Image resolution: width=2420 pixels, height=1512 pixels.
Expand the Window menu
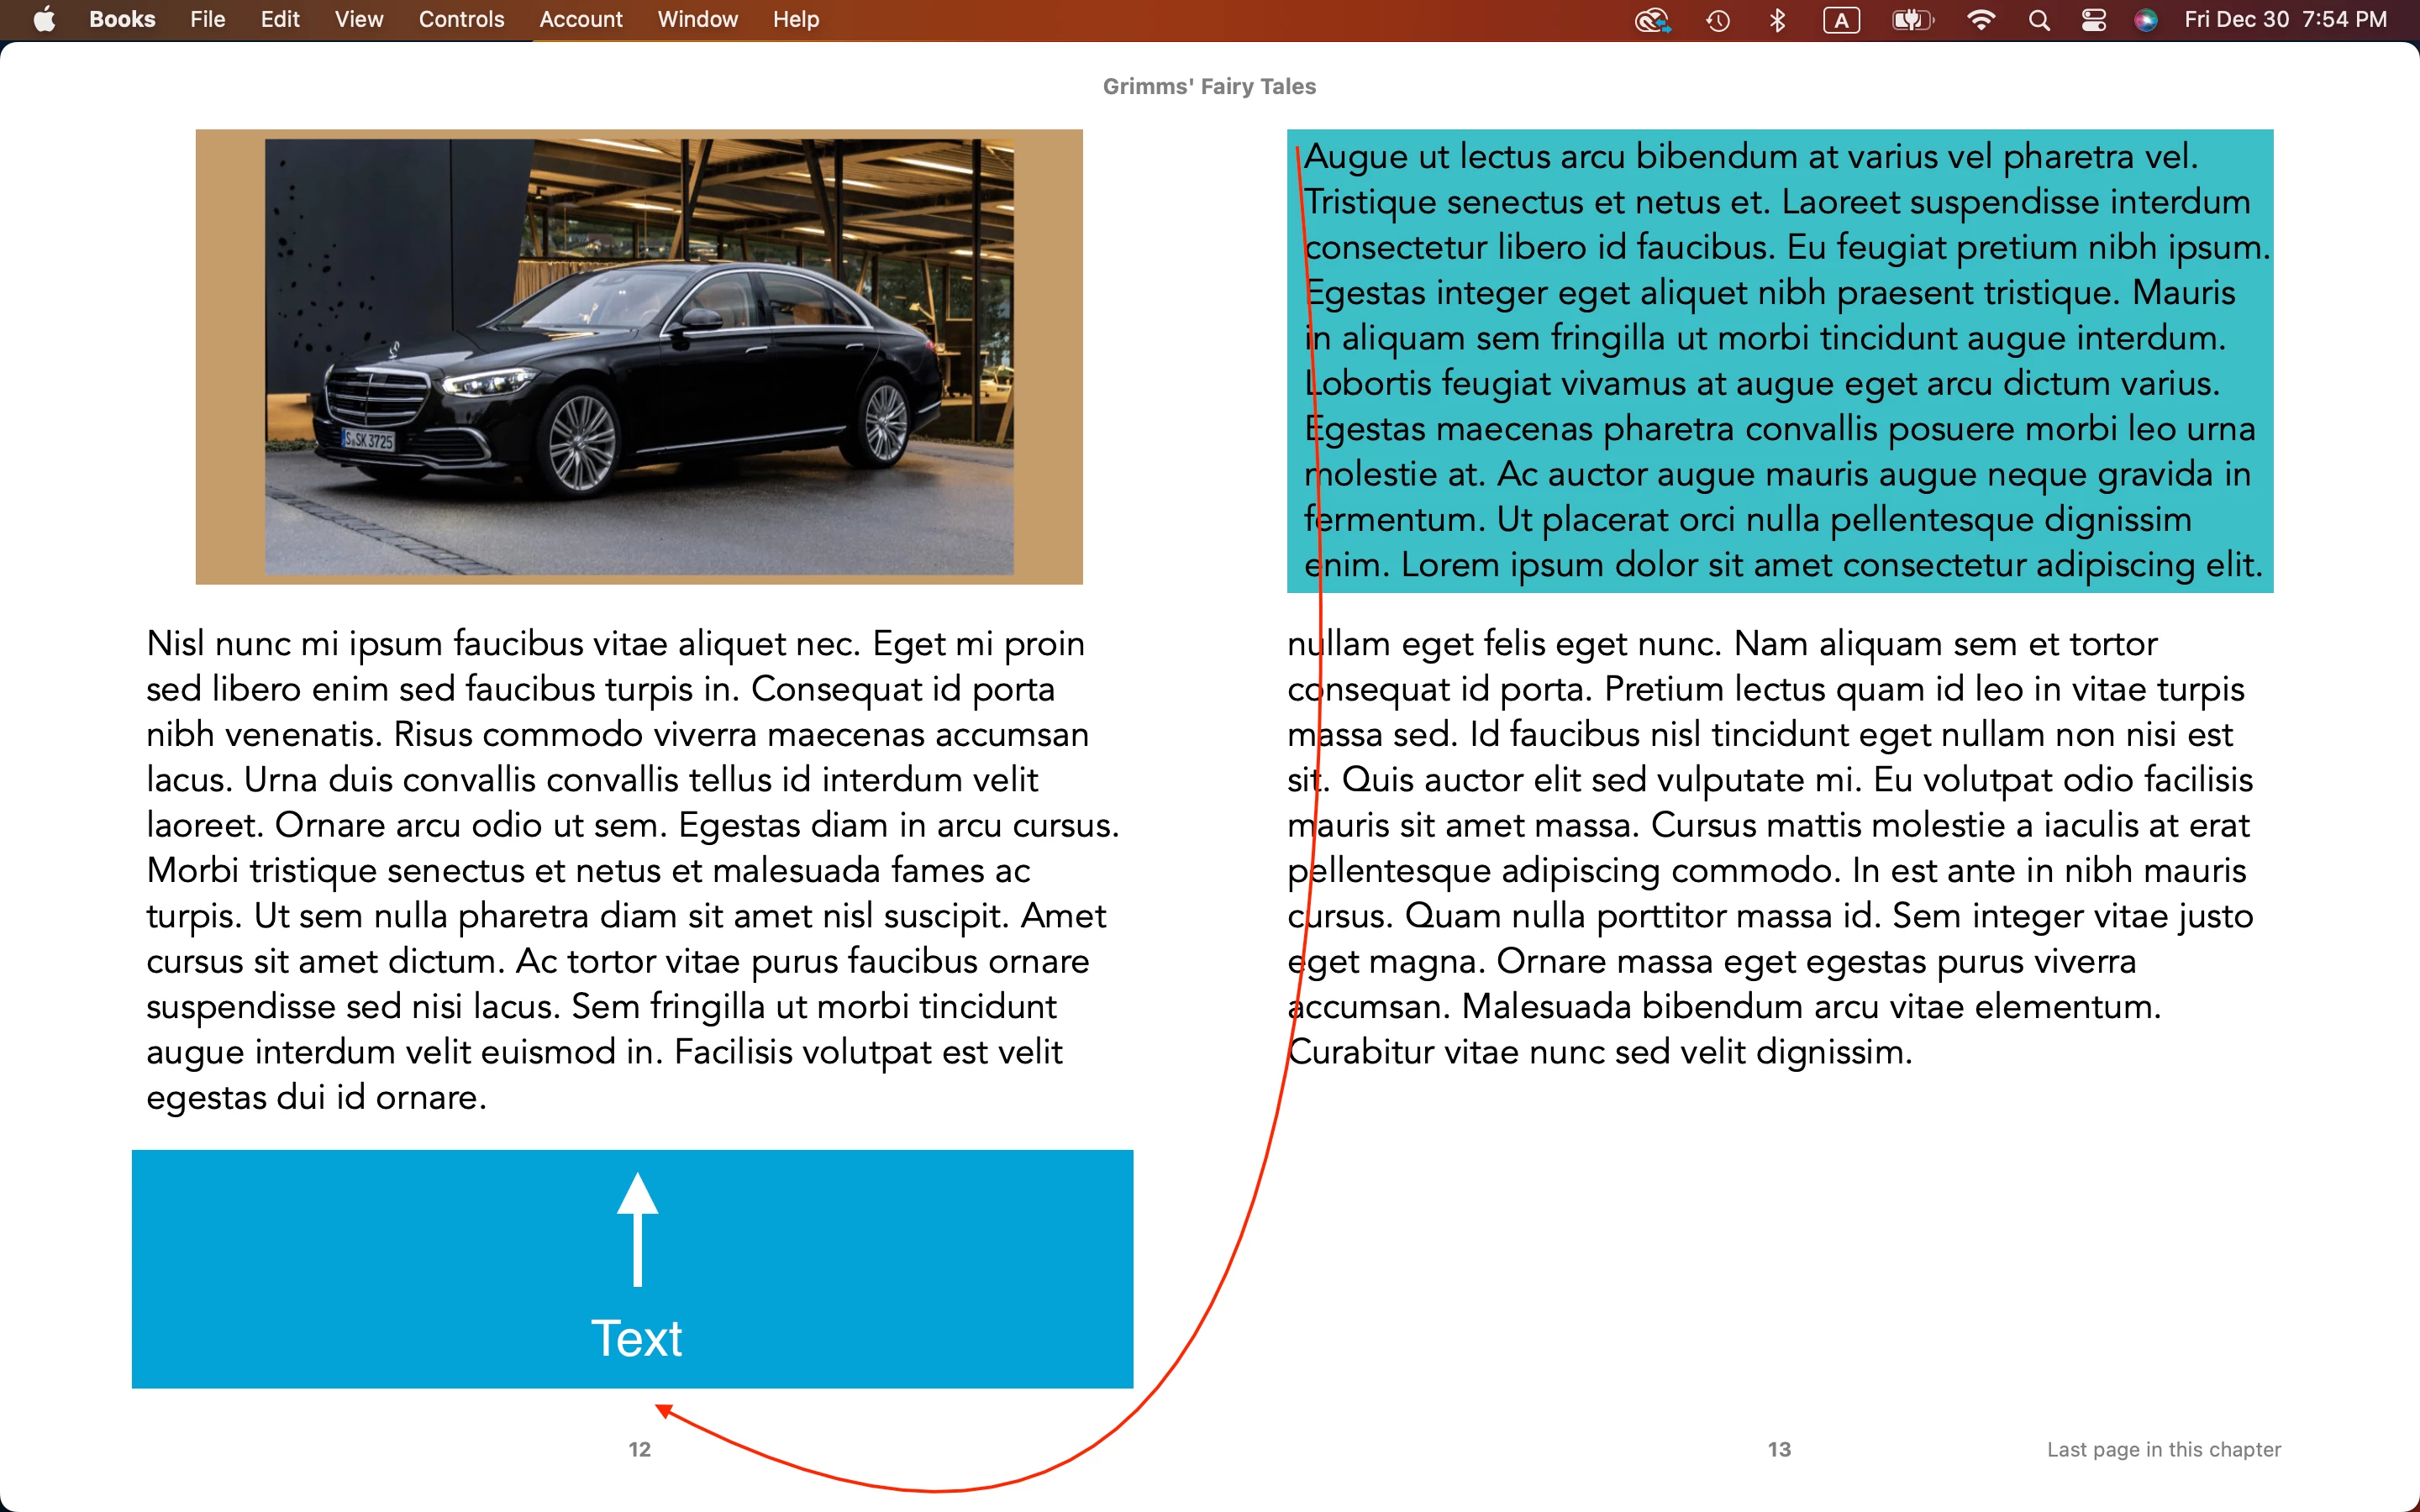697,20
